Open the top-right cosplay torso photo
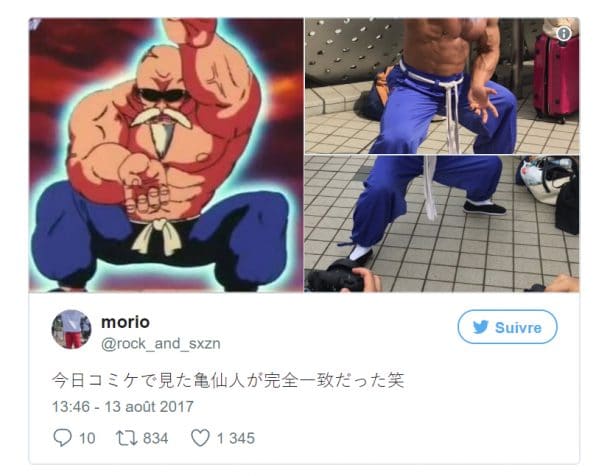The height and width of the screenshot is (476, 610). pos(442,86)
